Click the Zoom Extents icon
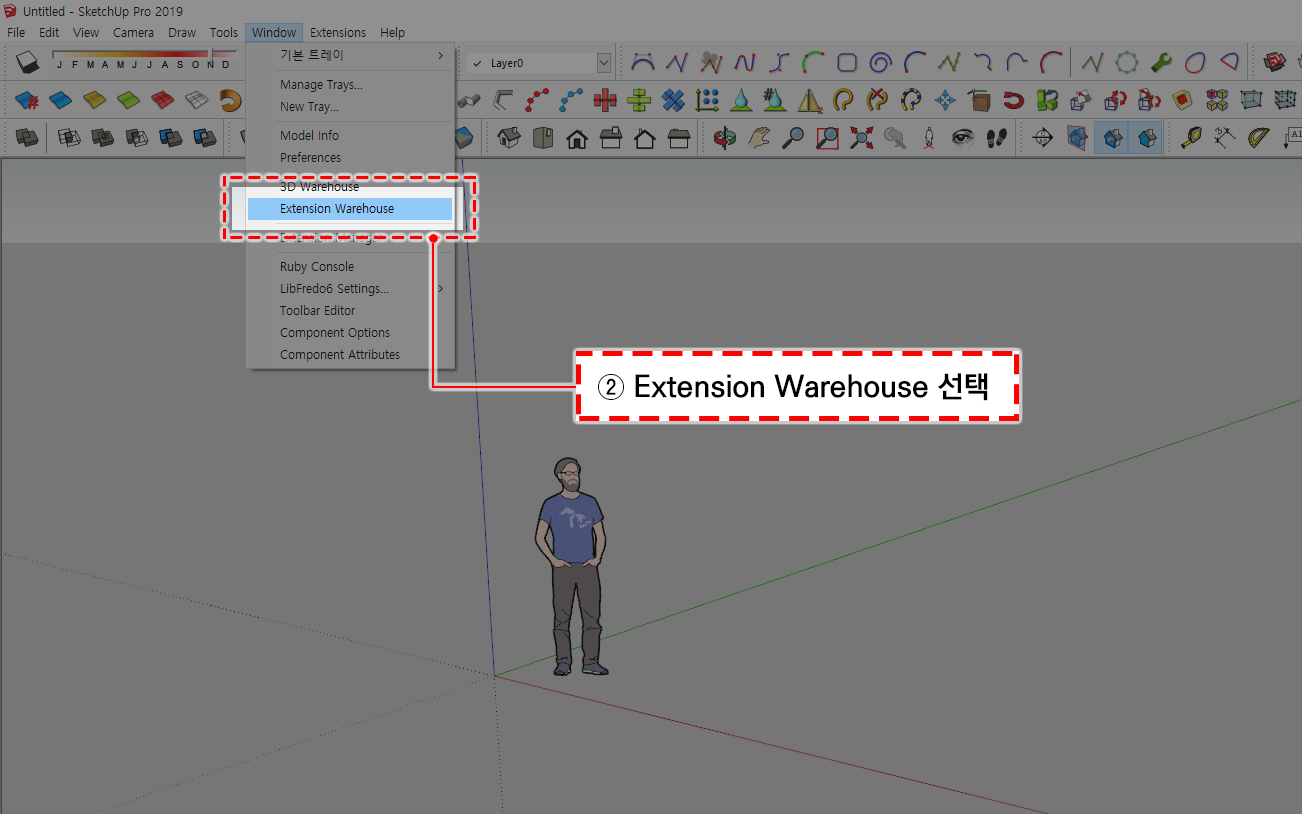This screenshot has height=814, width=1302. (x=861, y=138)
